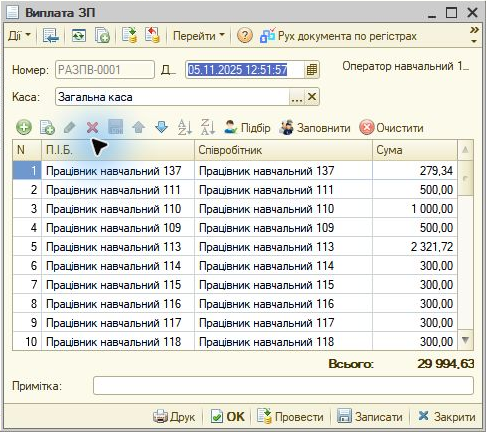
Task: Click the Закрити button
Action: 447,417
